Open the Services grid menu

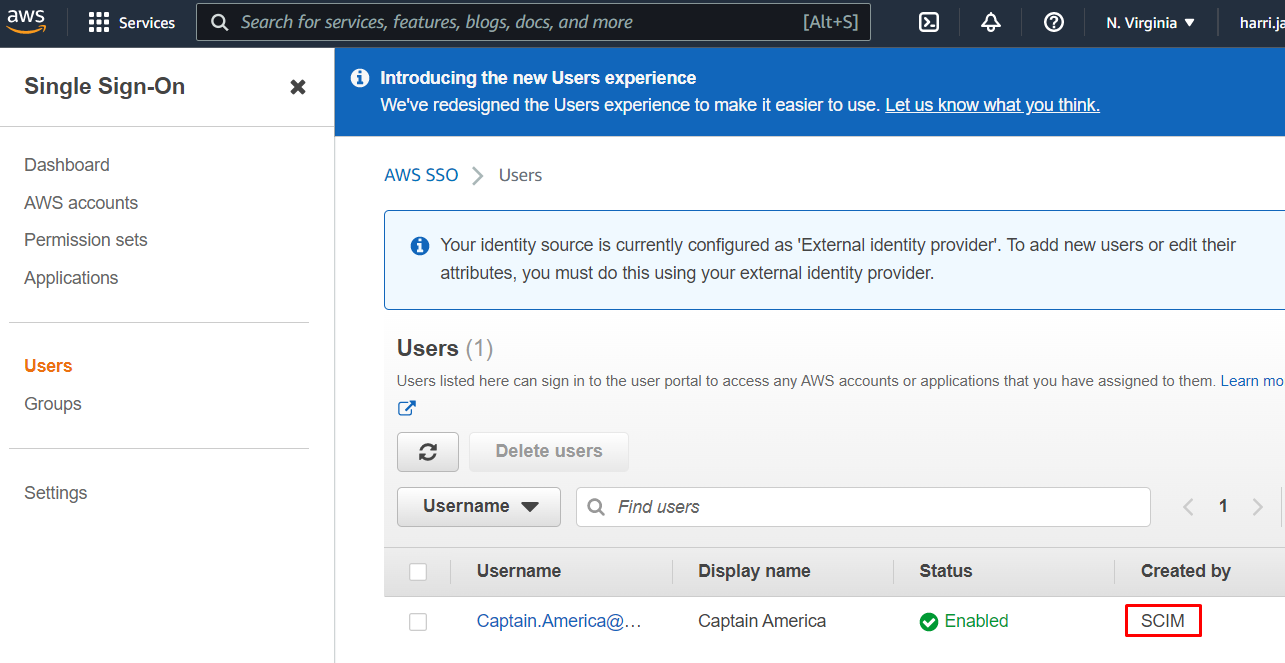click(x=99, y=22)
